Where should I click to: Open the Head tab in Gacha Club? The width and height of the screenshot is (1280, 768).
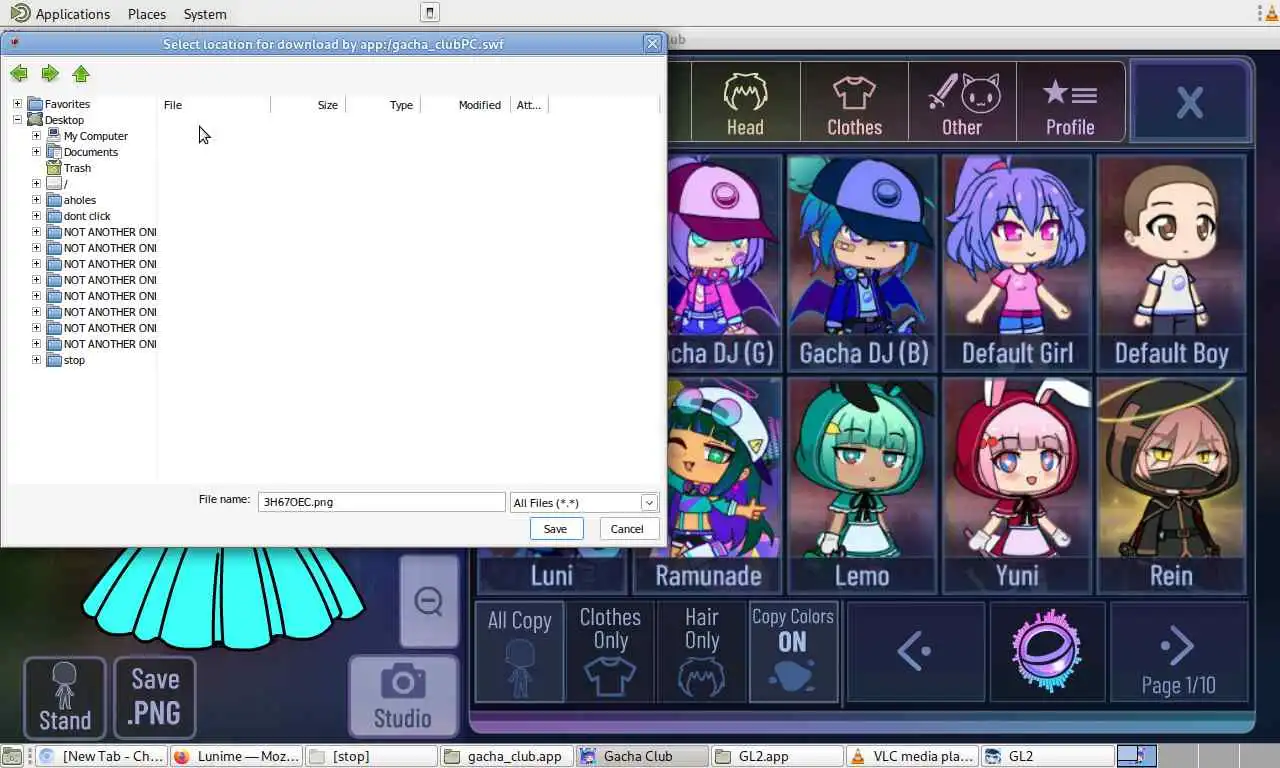(x=745, y=102)
